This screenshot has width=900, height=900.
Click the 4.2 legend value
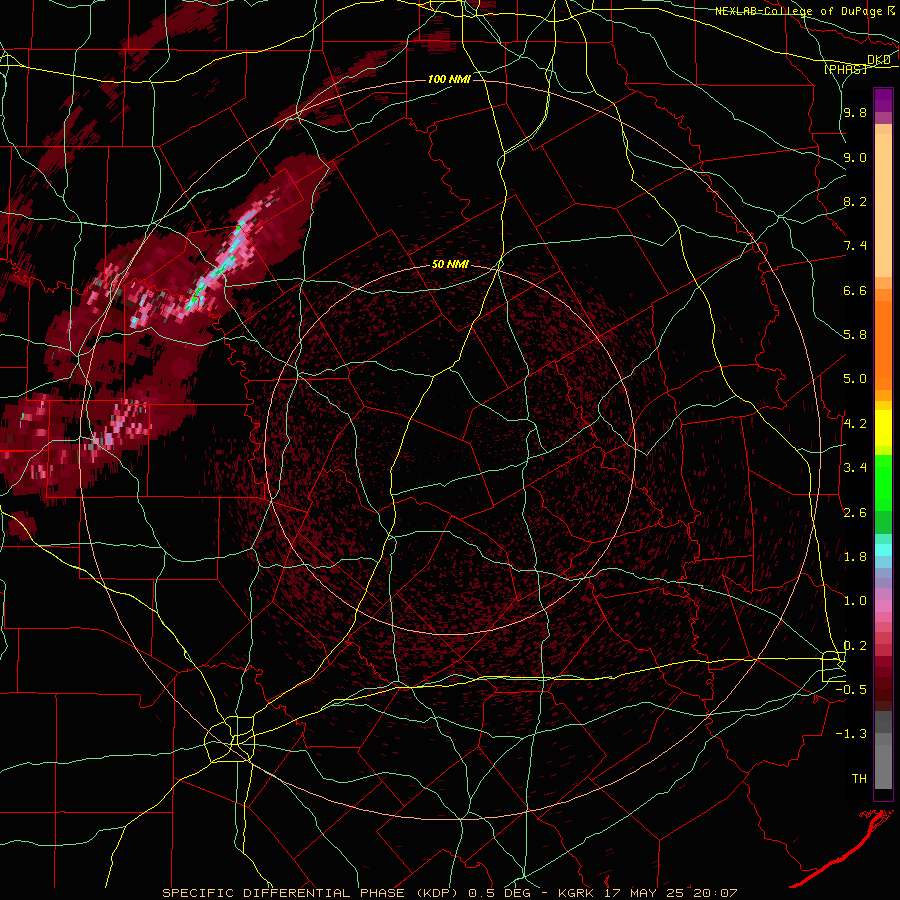pyautogui.click(x=855, y=424)
